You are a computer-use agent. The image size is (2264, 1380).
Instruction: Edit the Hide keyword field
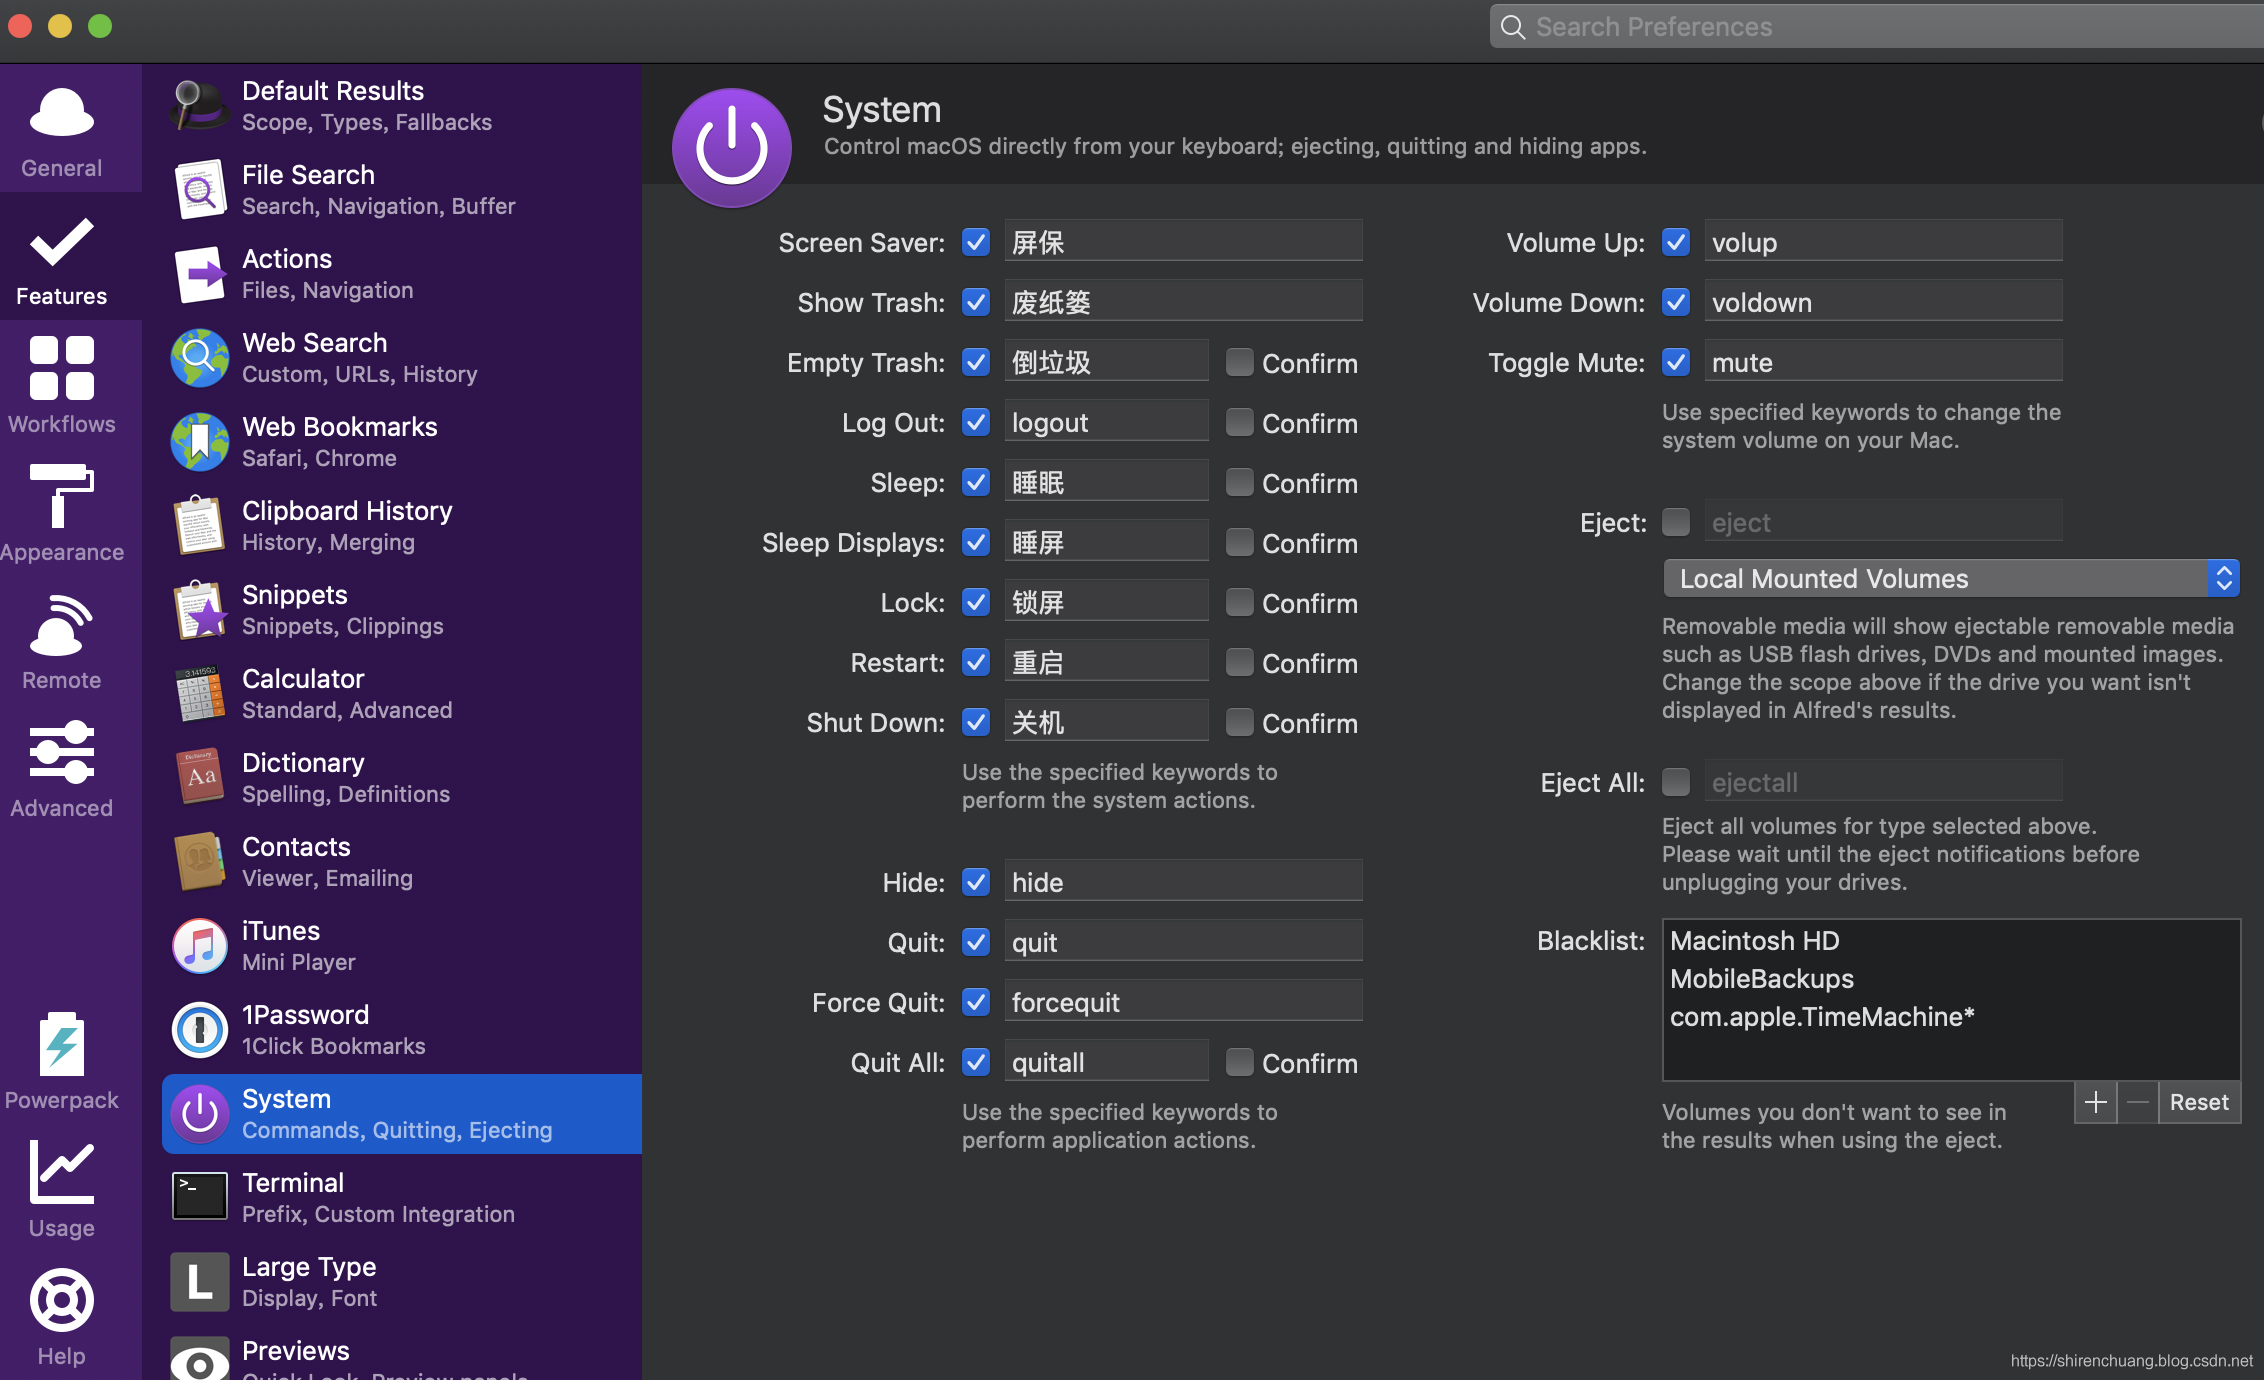[1183, 882]
